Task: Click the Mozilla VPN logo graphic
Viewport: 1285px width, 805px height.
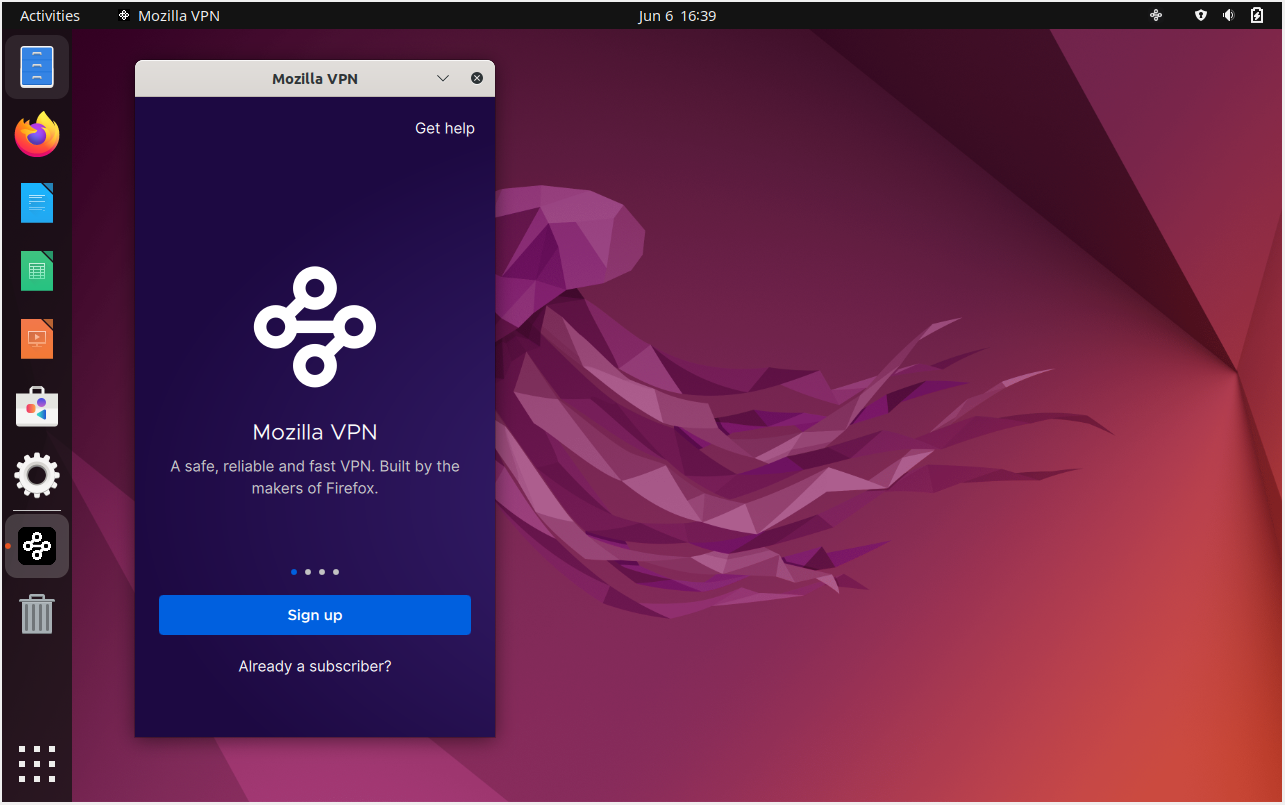Action: click(x=315, y=327)
